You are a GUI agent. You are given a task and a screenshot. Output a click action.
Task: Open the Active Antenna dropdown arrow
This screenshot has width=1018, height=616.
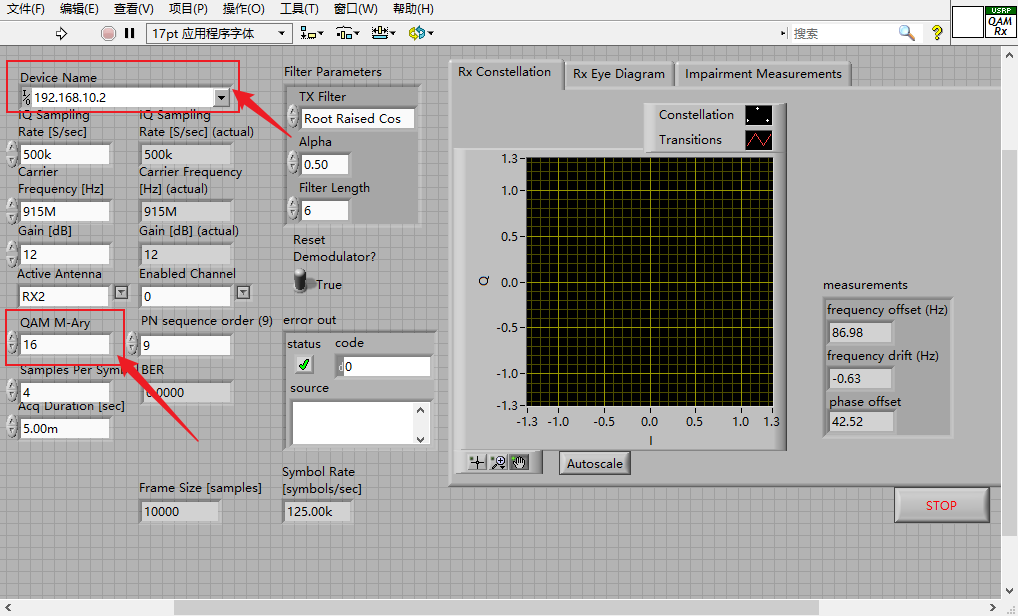pyautogui.click(x=121, y=292)
